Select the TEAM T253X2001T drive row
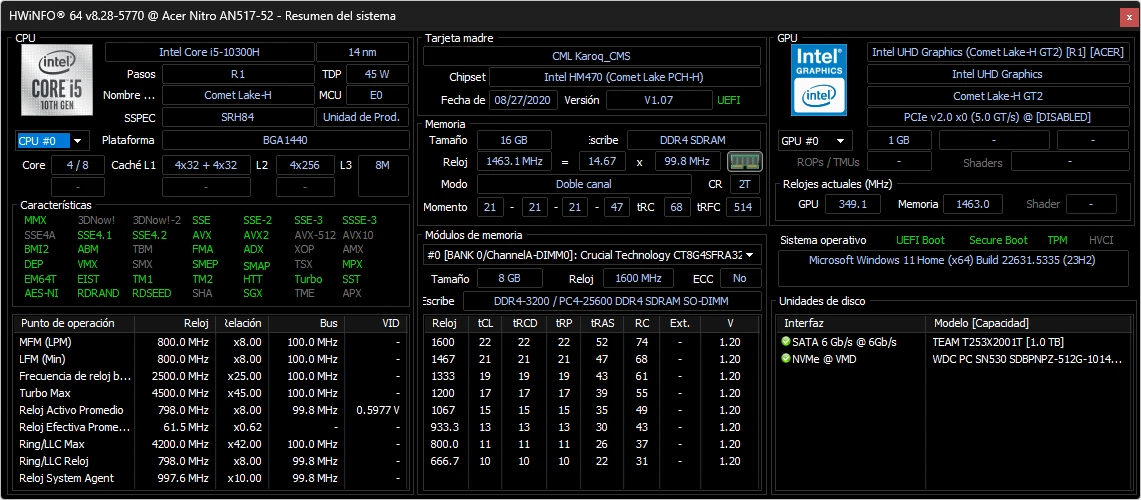 click(953, 341)
